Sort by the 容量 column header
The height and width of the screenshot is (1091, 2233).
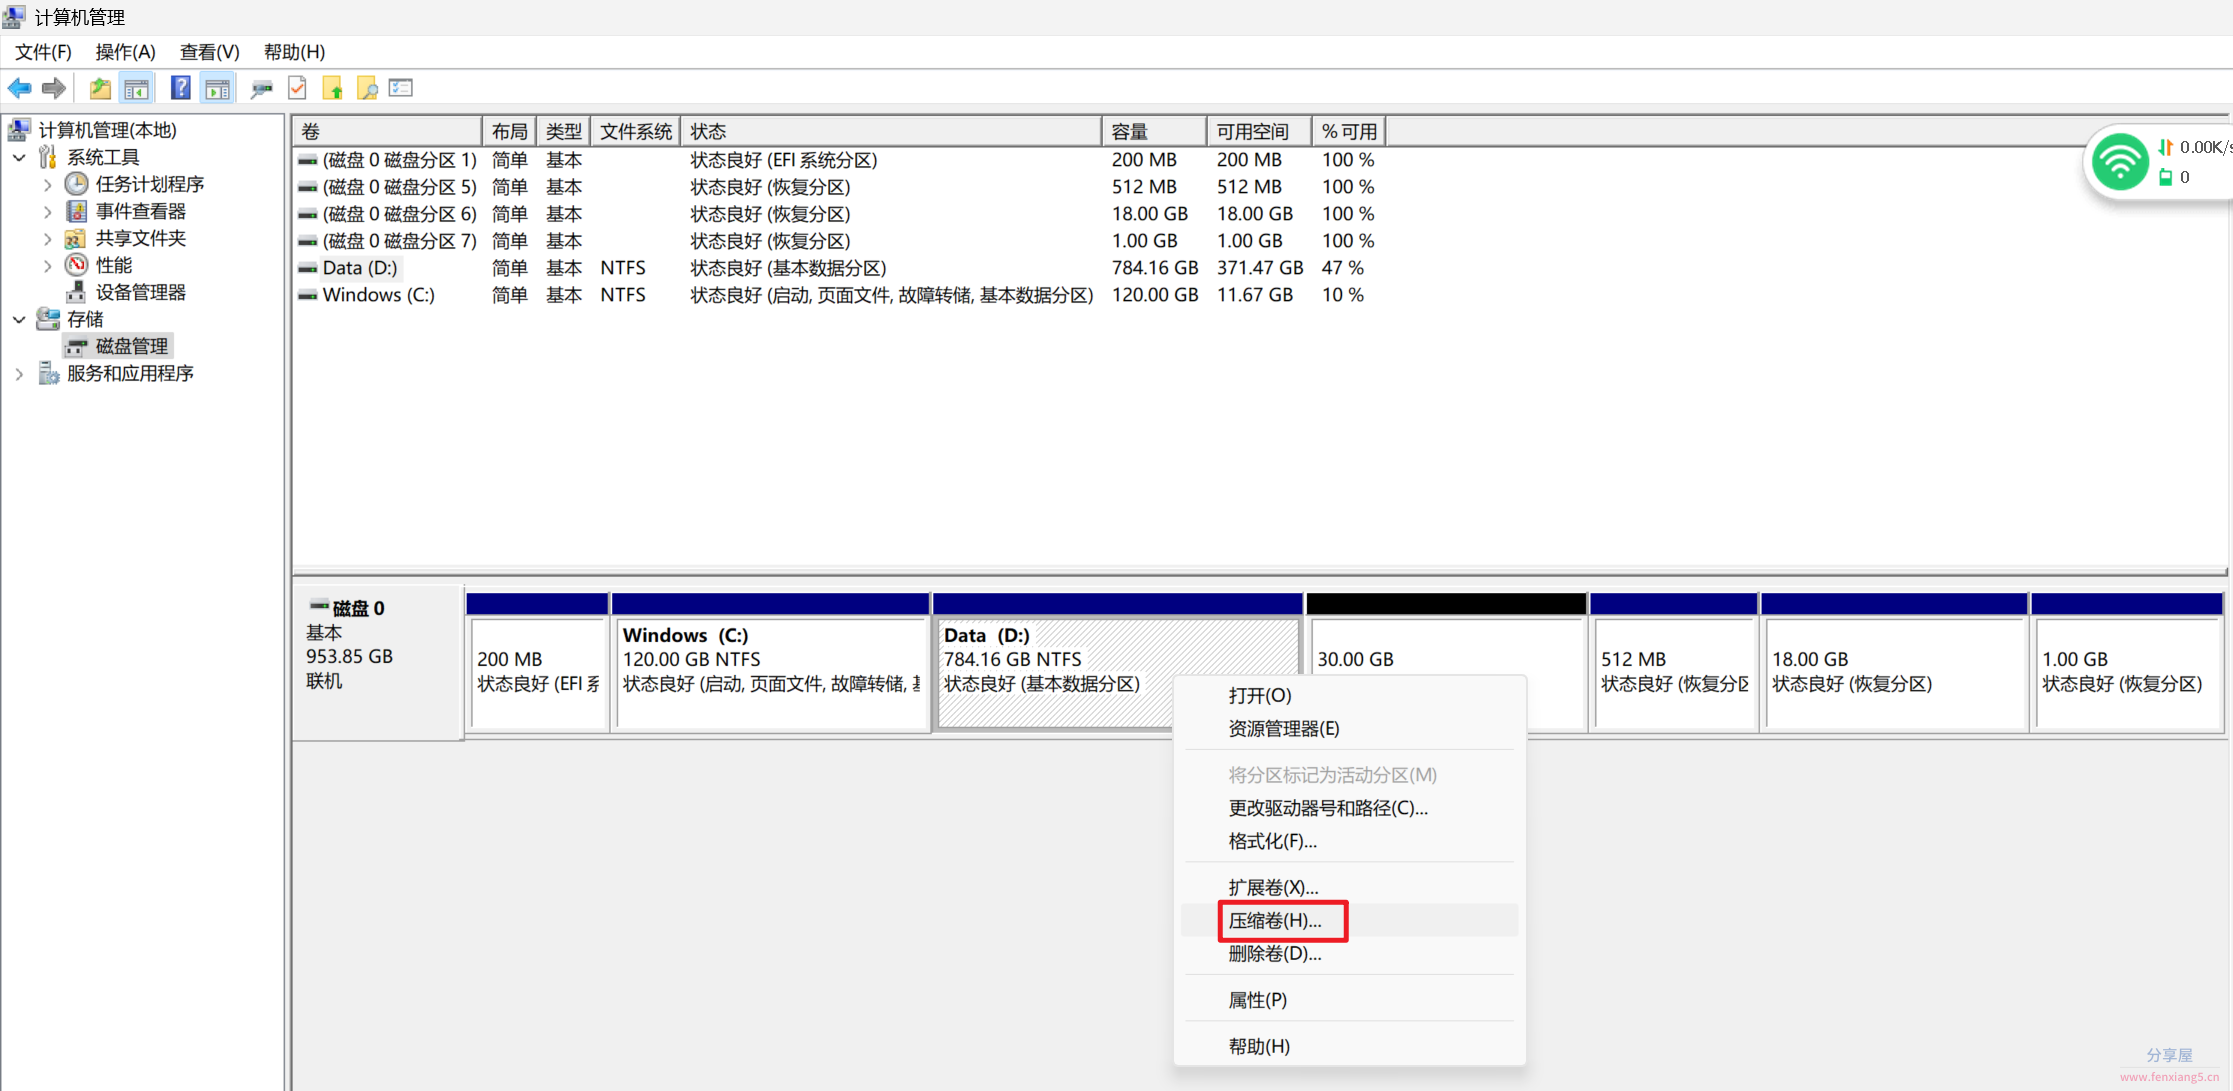click(1155, 131)
